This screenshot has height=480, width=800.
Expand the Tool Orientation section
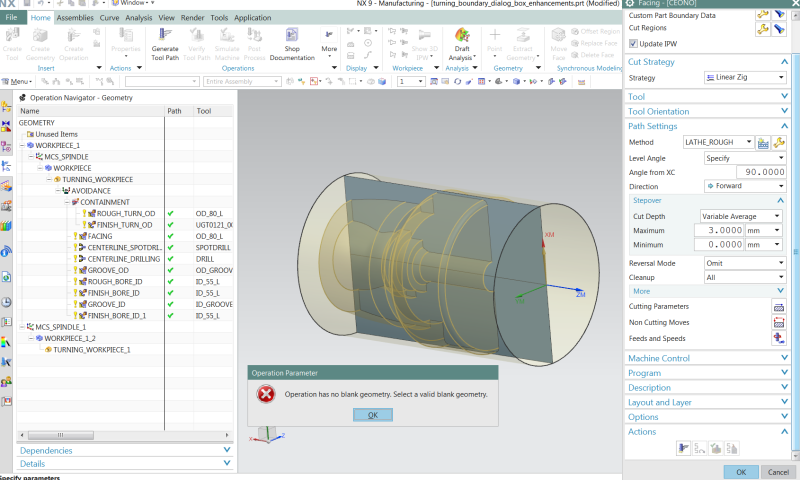(x=707, y=111)
